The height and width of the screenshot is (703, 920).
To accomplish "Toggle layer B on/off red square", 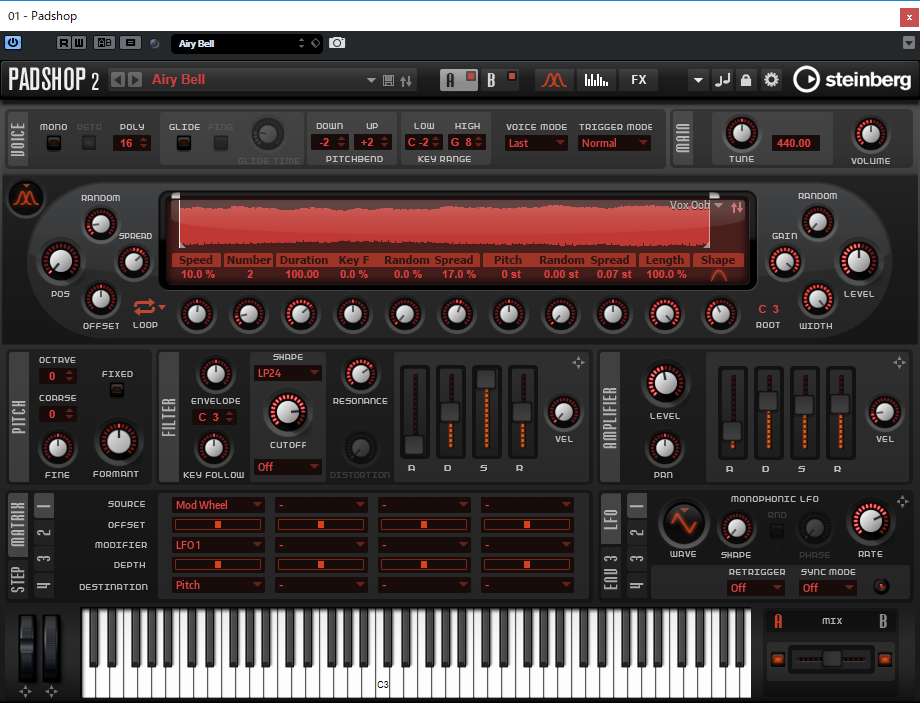I will 512,76.
